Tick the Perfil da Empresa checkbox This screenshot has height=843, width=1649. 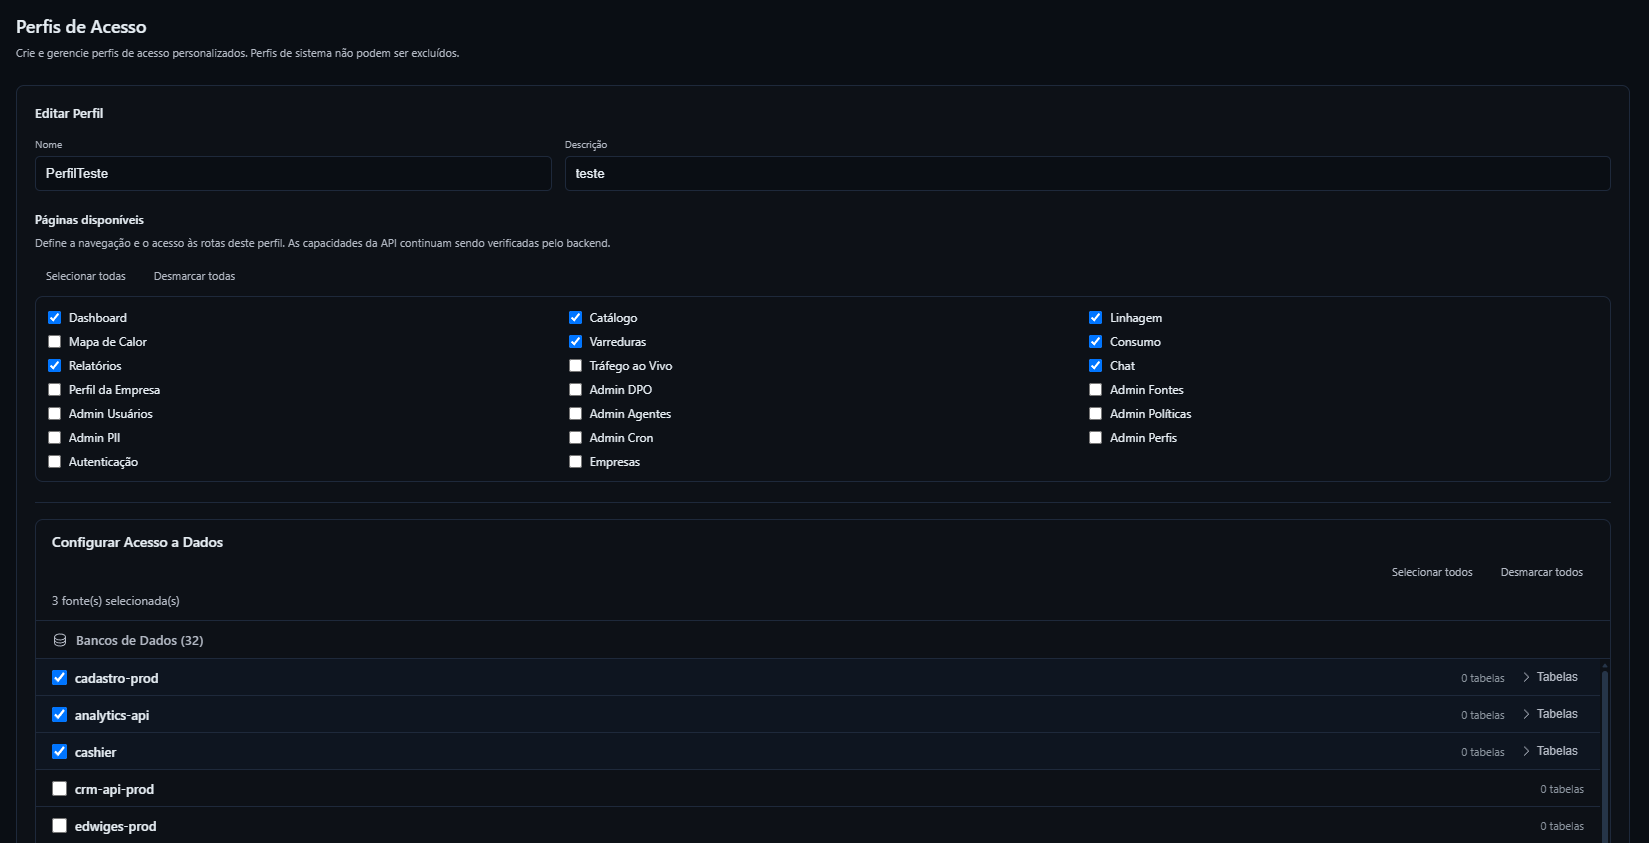(55, 390)
